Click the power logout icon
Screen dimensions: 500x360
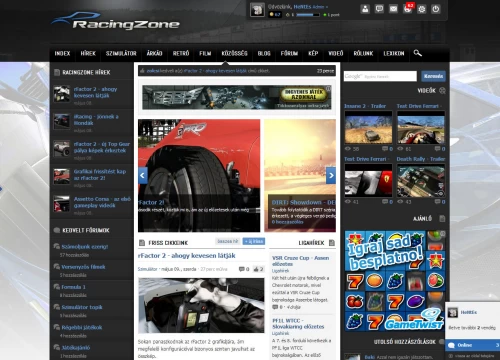click(436, 9)
